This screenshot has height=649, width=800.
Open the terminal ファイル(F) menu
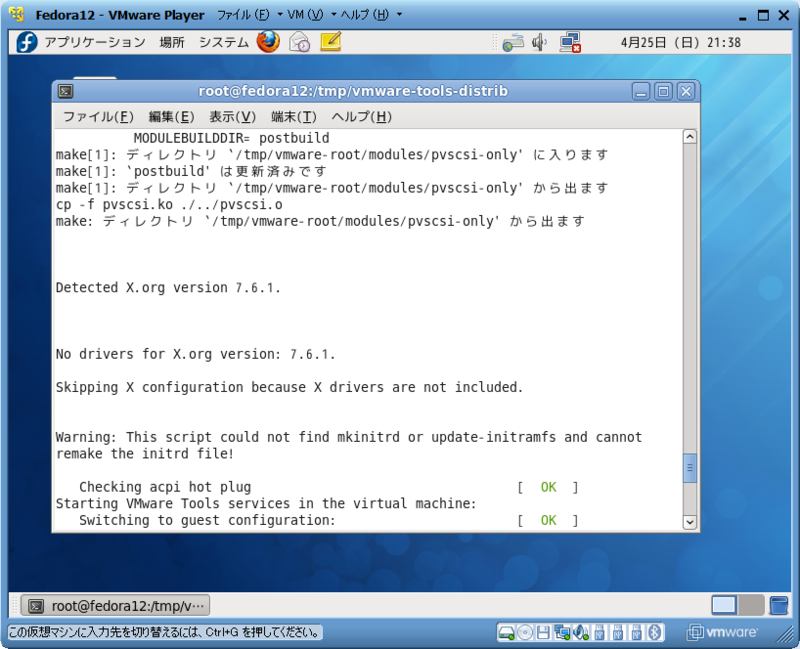click(98, 117)
